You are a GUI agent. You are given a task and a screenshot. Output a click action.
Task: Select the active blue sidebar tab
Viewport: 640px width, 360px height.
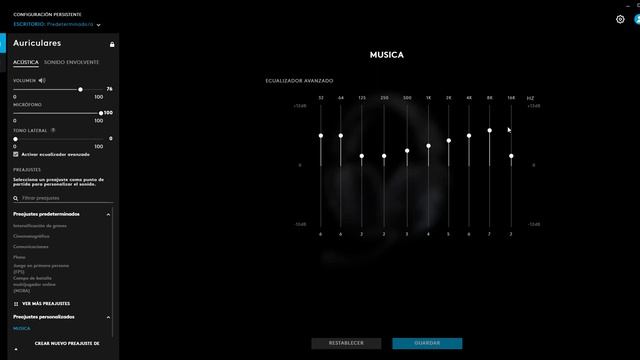[3, 43]
